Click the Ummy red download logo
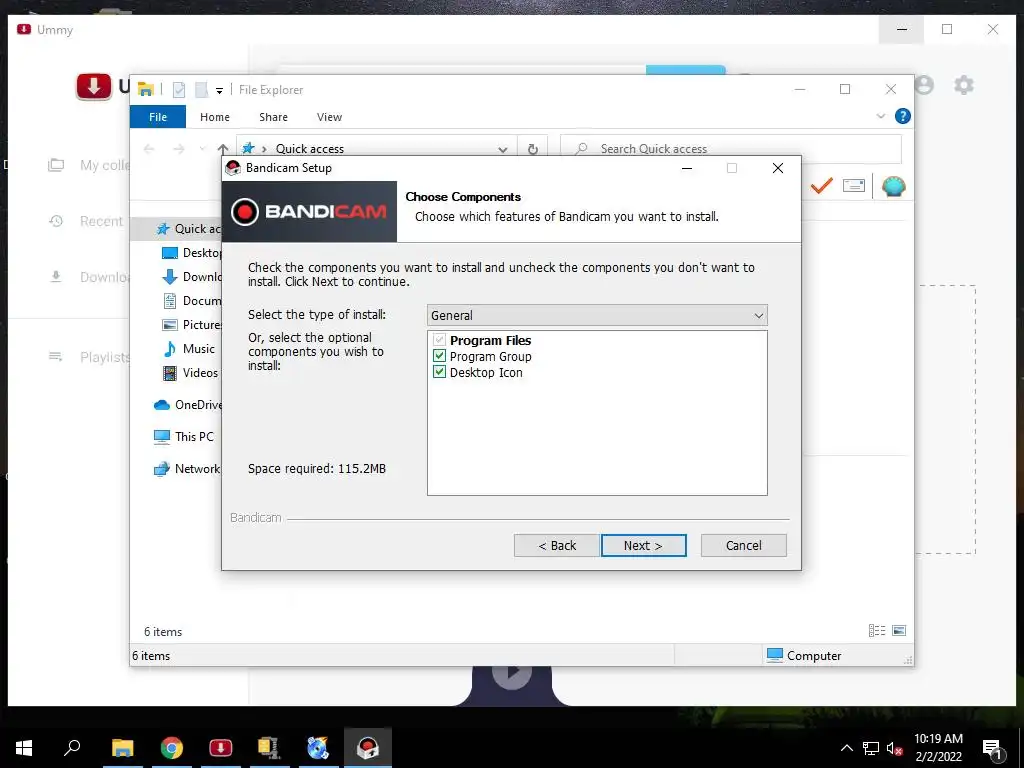 click(x=93, y=86)
